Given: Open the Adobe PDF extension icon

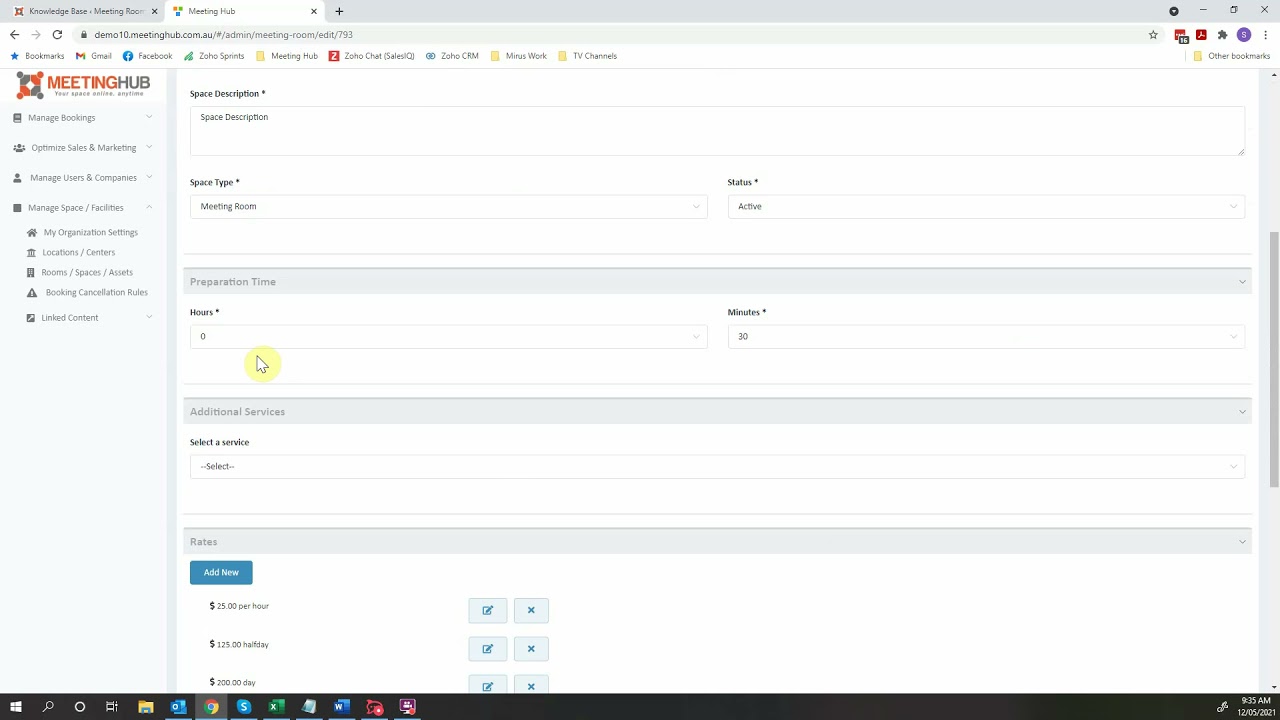Looking at the screenshot, I should (1201, 34).
